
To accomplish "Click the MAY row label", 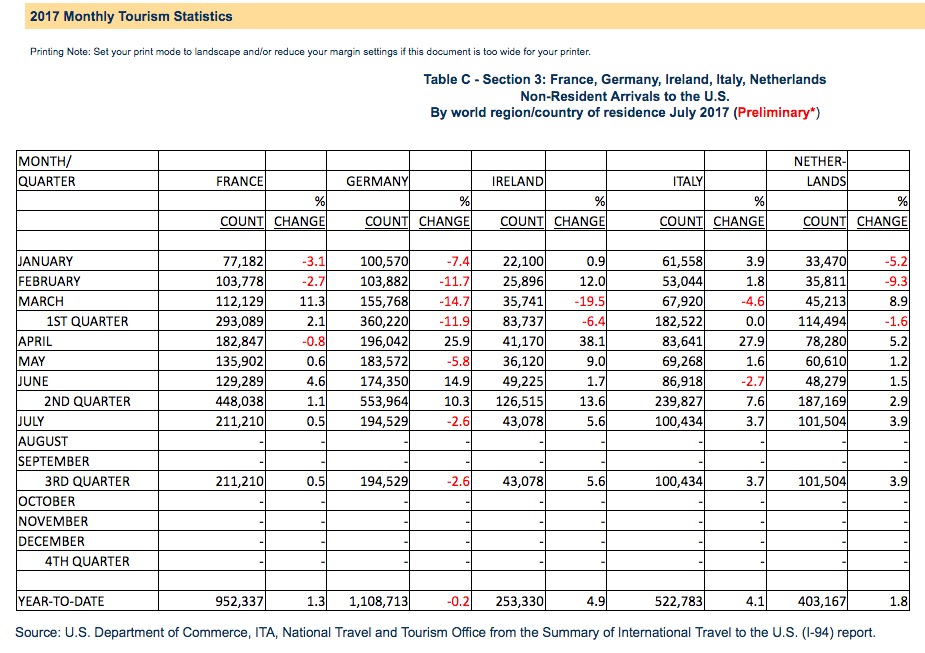I will pos(31,362).
